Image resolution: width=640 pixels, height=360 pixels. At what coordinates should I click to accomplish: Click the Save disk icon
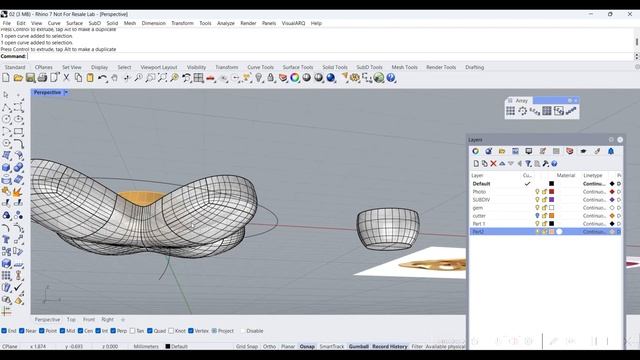(x=30, y=78)
